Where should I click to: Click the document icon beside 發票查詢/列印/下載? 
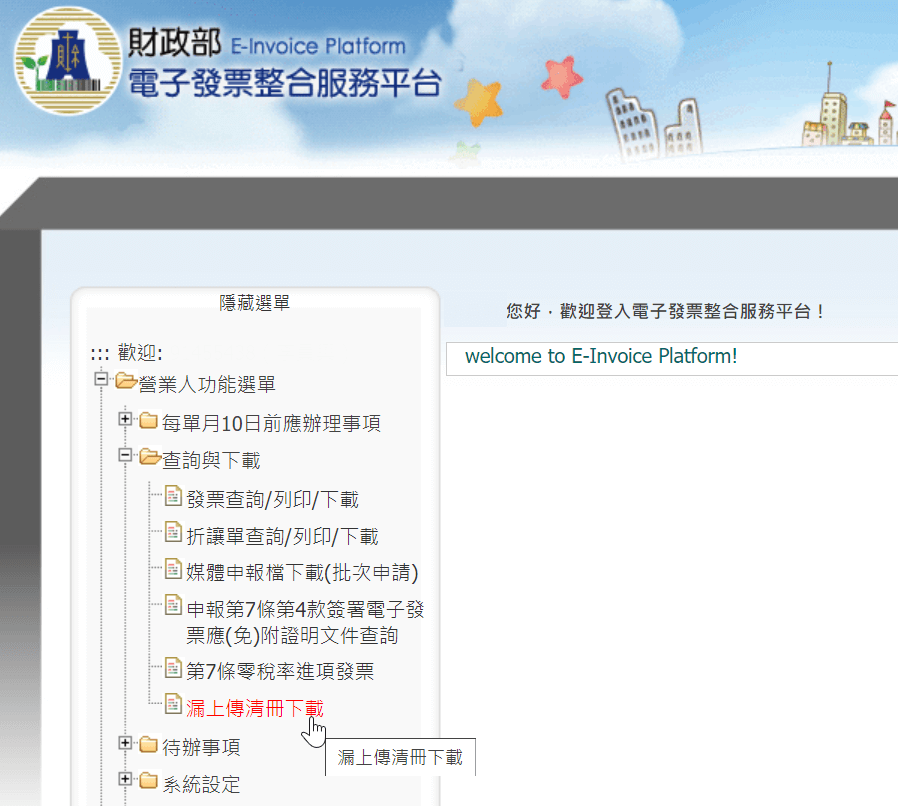click(173, 496)
